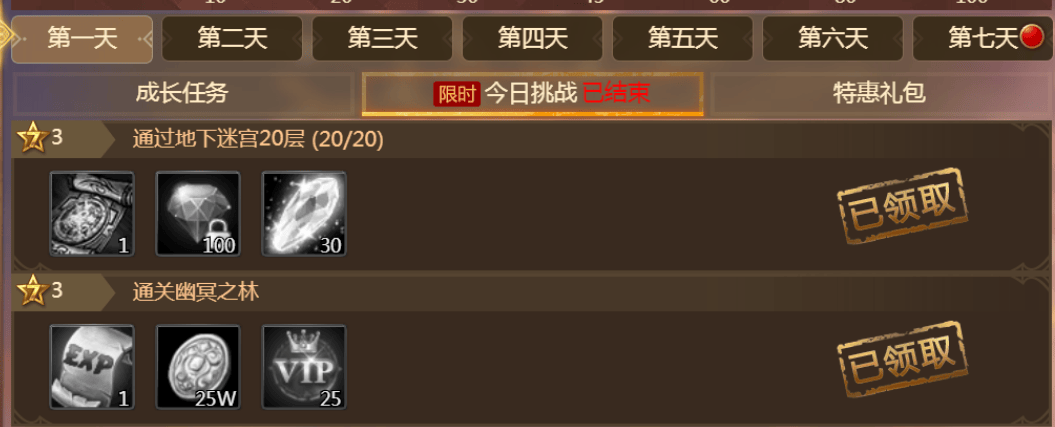The width and height of the screenshot is (1055, 427).
Task: Select the 第一天 tab
Action: [x=82, y=39]
